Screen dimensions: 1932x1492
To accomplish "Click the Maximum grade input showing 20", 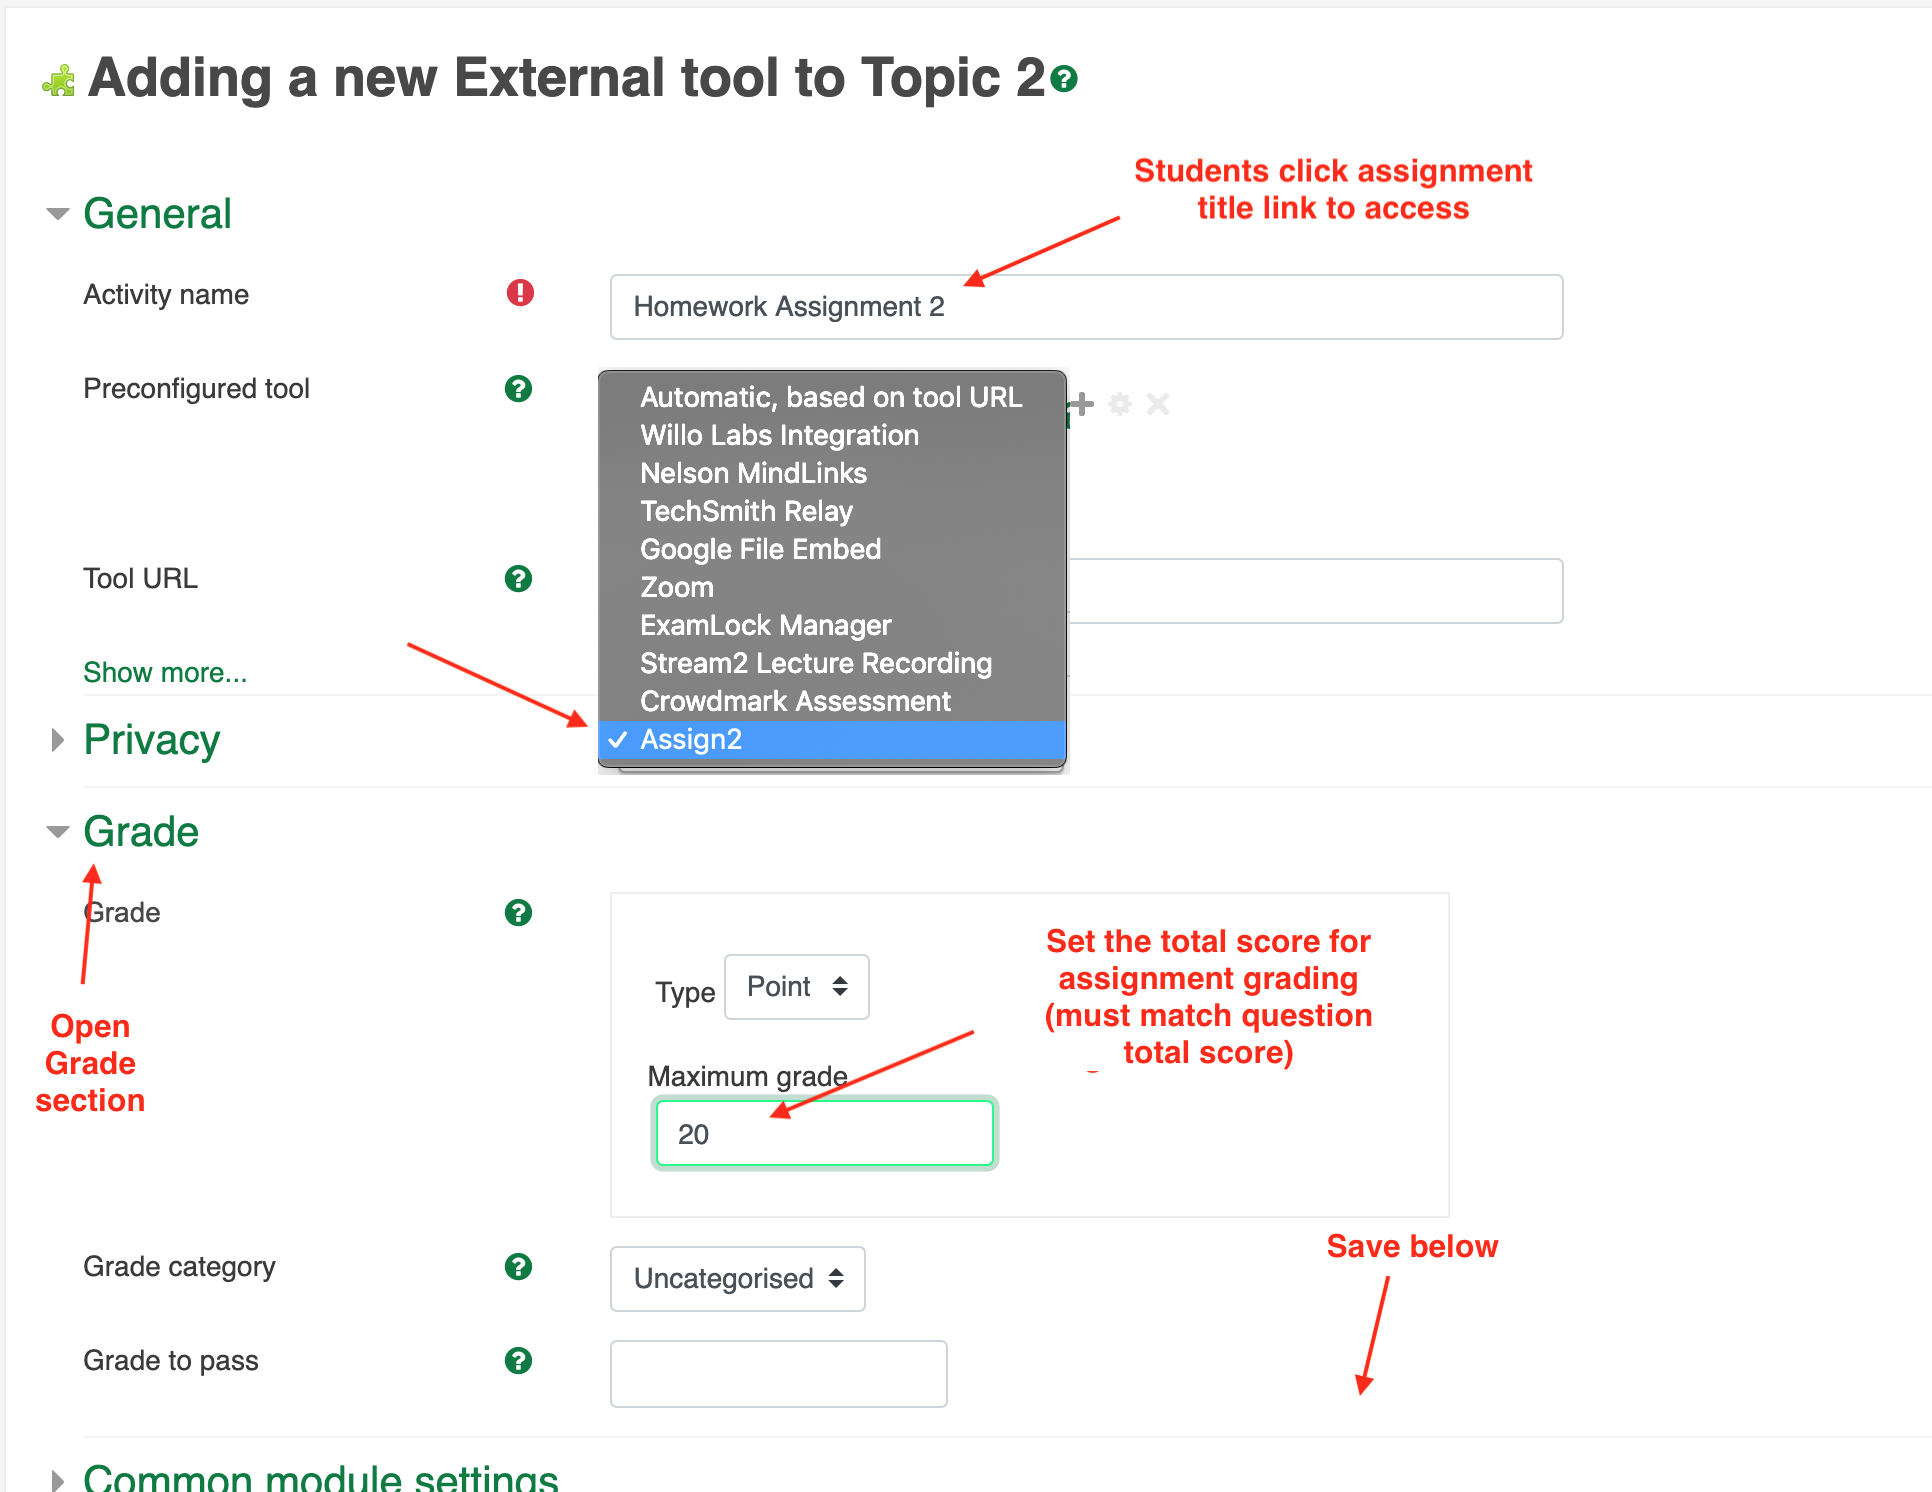I will click(x=824, y=1132).
